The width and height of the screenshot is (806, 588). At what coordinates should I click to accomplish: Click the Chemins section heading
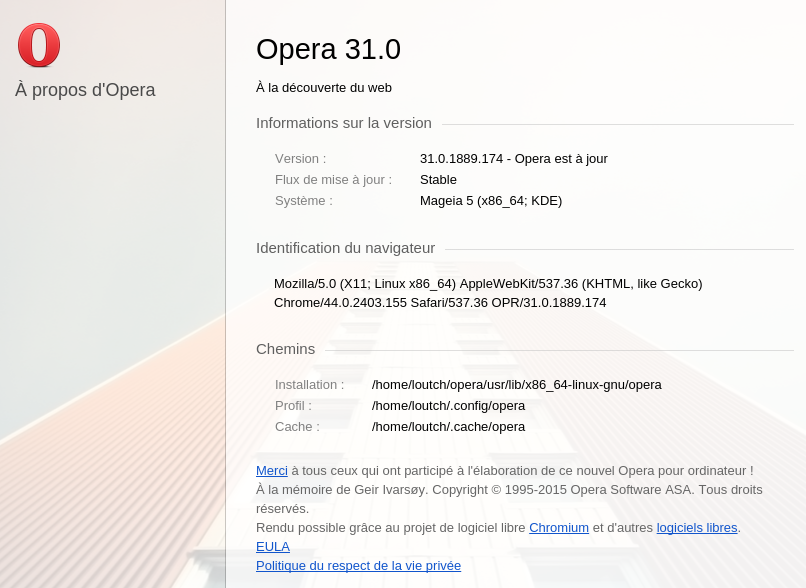click(286, 349)
